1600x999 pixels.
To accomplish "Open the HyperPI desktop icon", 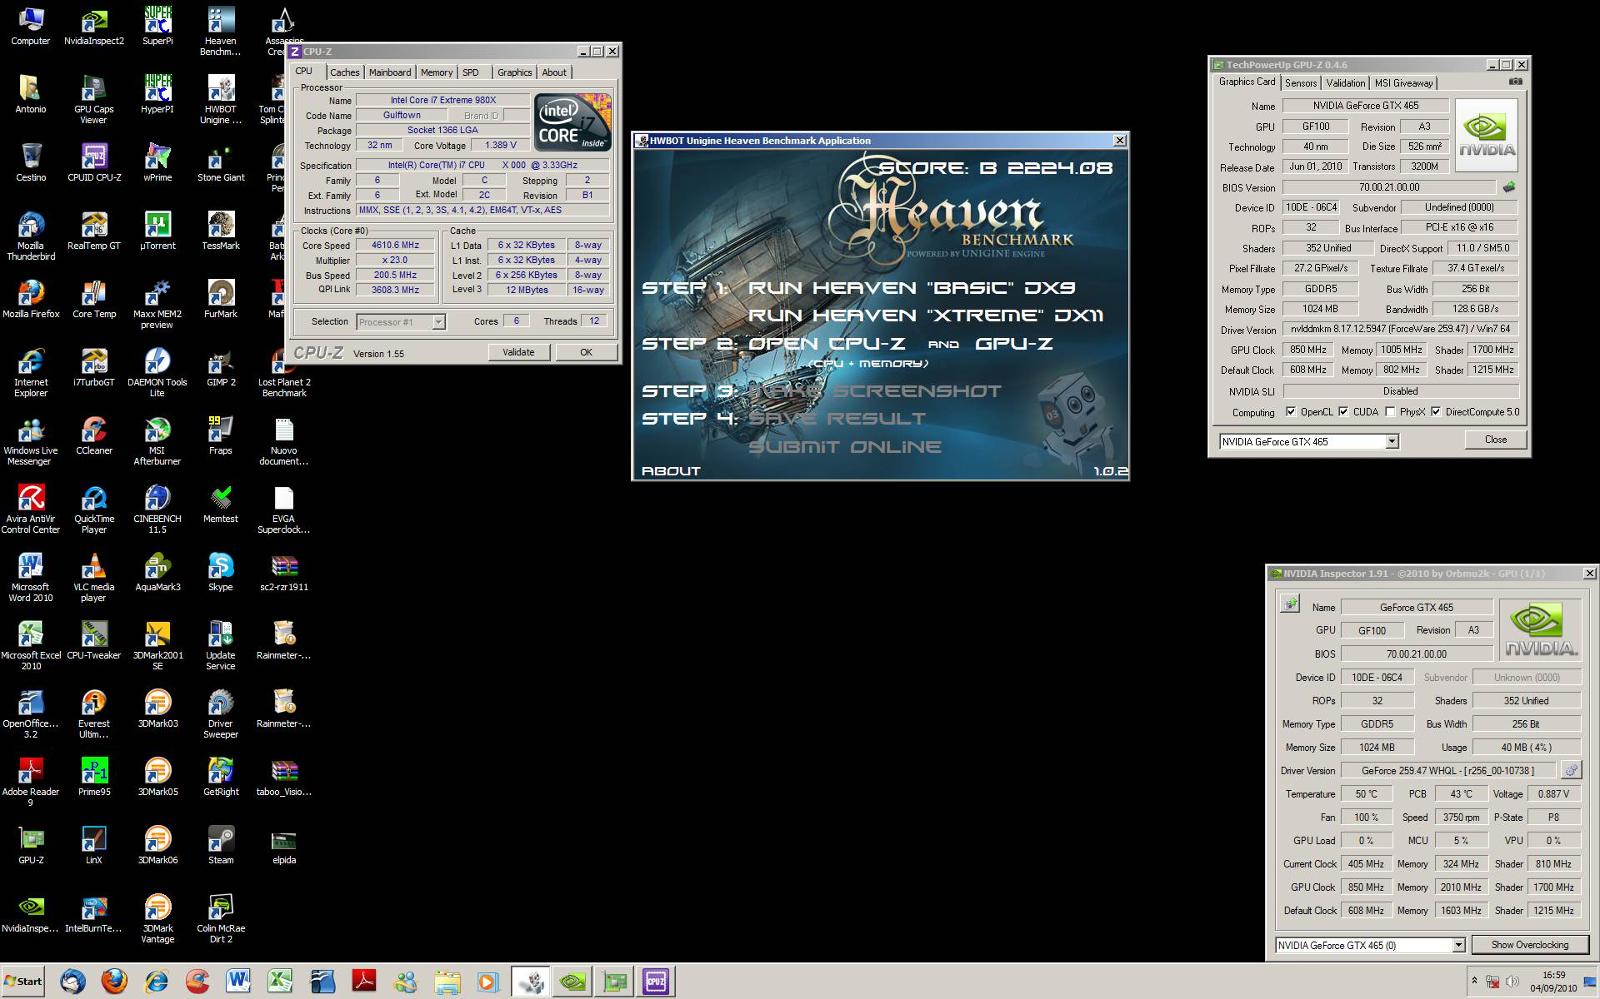I will point(157,95).
